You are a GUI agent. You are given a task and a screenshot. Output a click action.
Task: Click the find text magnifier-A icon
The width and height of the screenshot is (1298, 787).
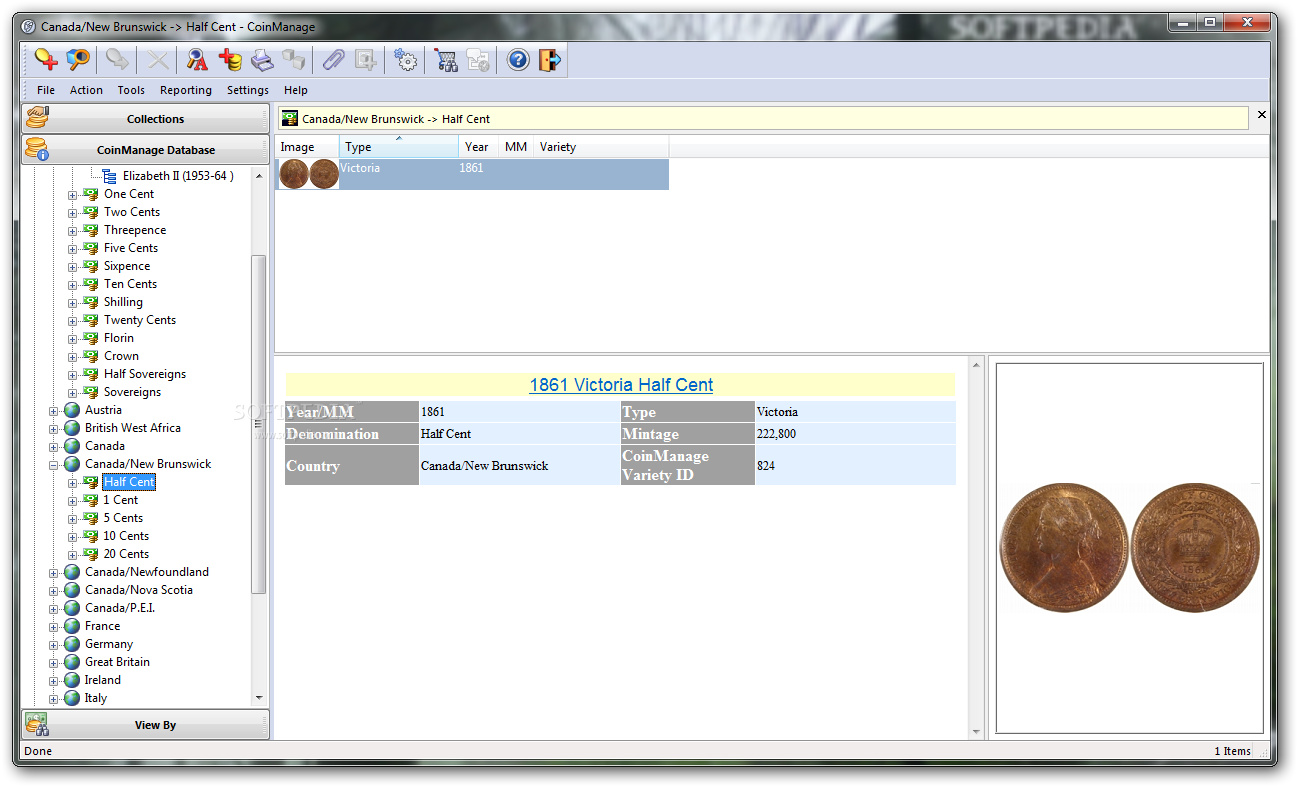(197, 60)
